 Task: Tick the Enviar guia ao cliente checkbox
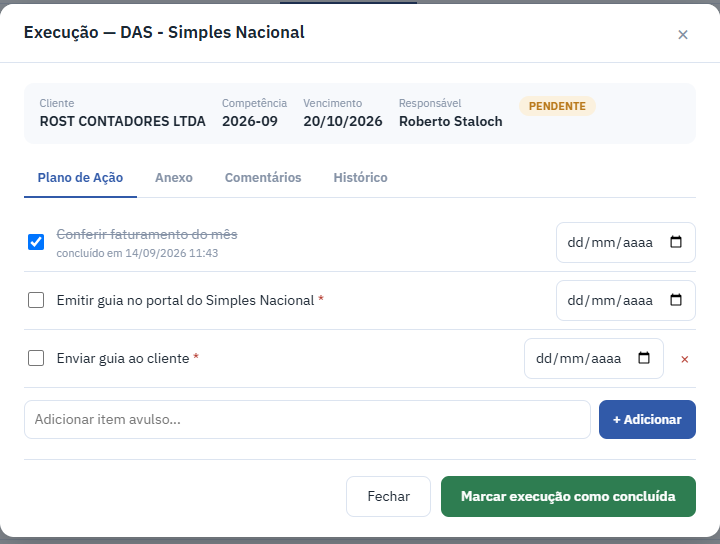click(36, 358)
